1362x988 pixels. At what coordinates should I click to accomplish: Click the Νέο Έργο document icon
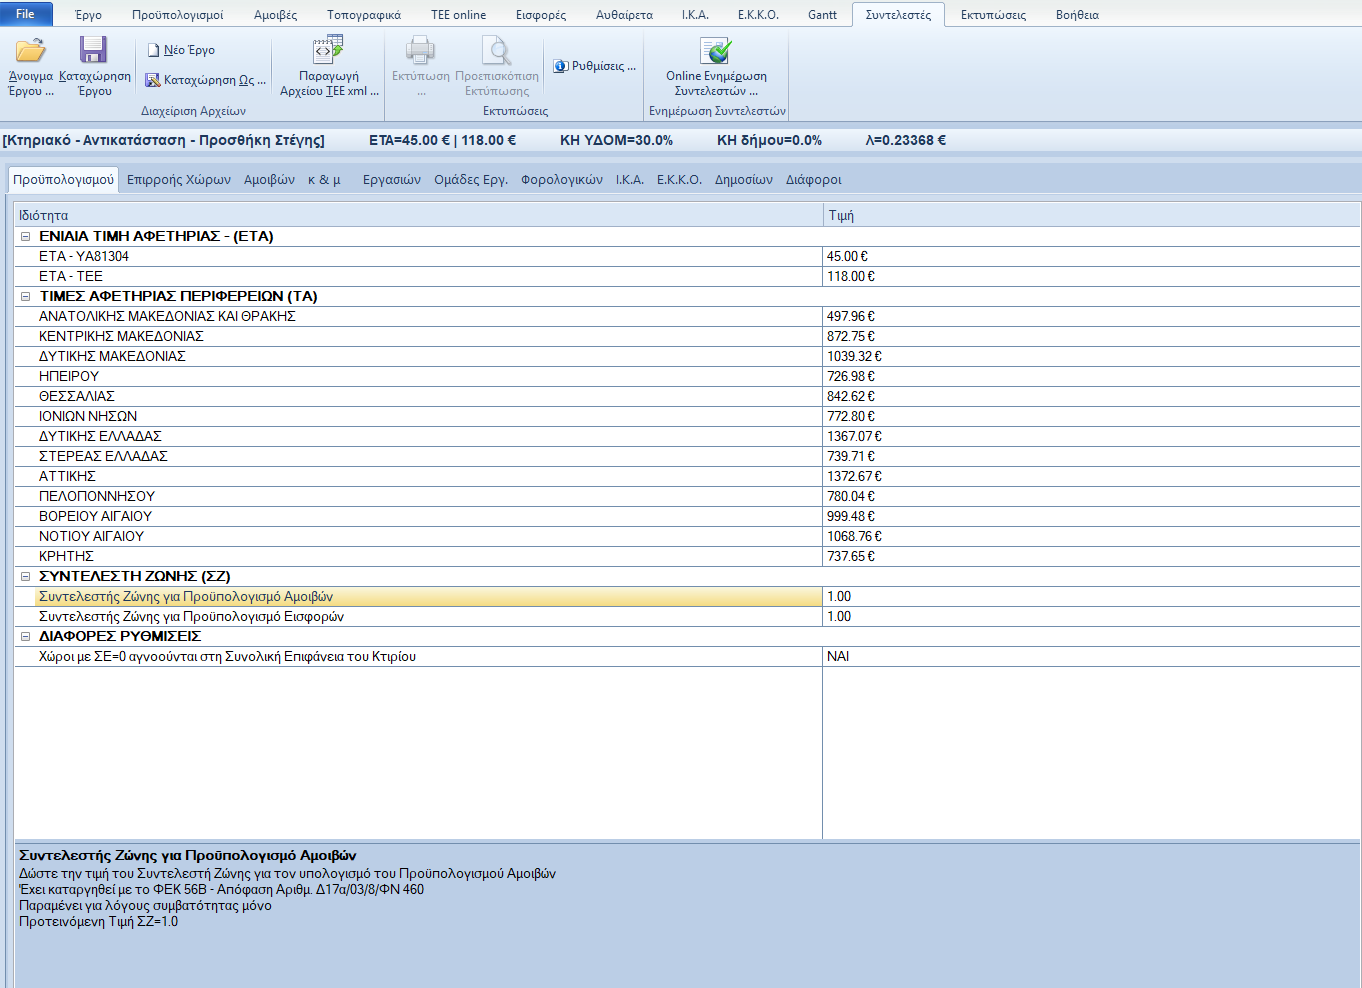(x=154, y=50)
